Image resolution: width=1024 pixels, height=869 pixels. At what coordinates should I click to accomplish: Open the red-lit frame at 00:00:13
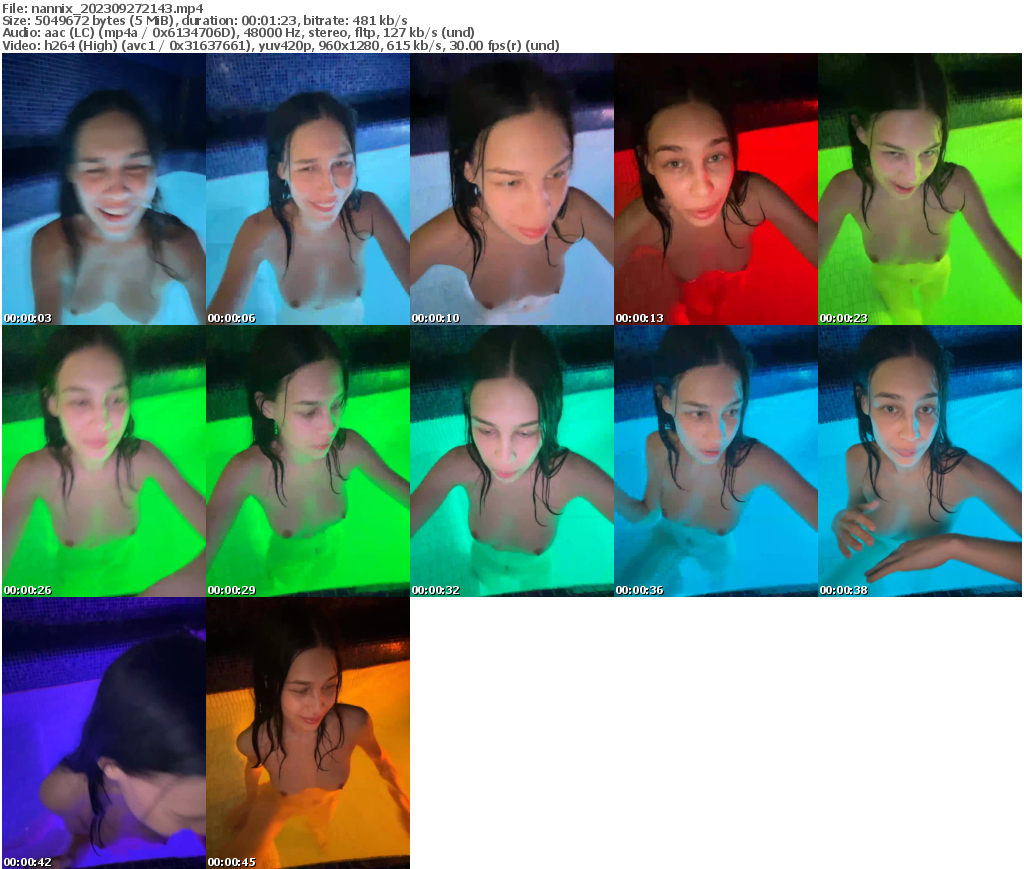(x=718, y=190)
